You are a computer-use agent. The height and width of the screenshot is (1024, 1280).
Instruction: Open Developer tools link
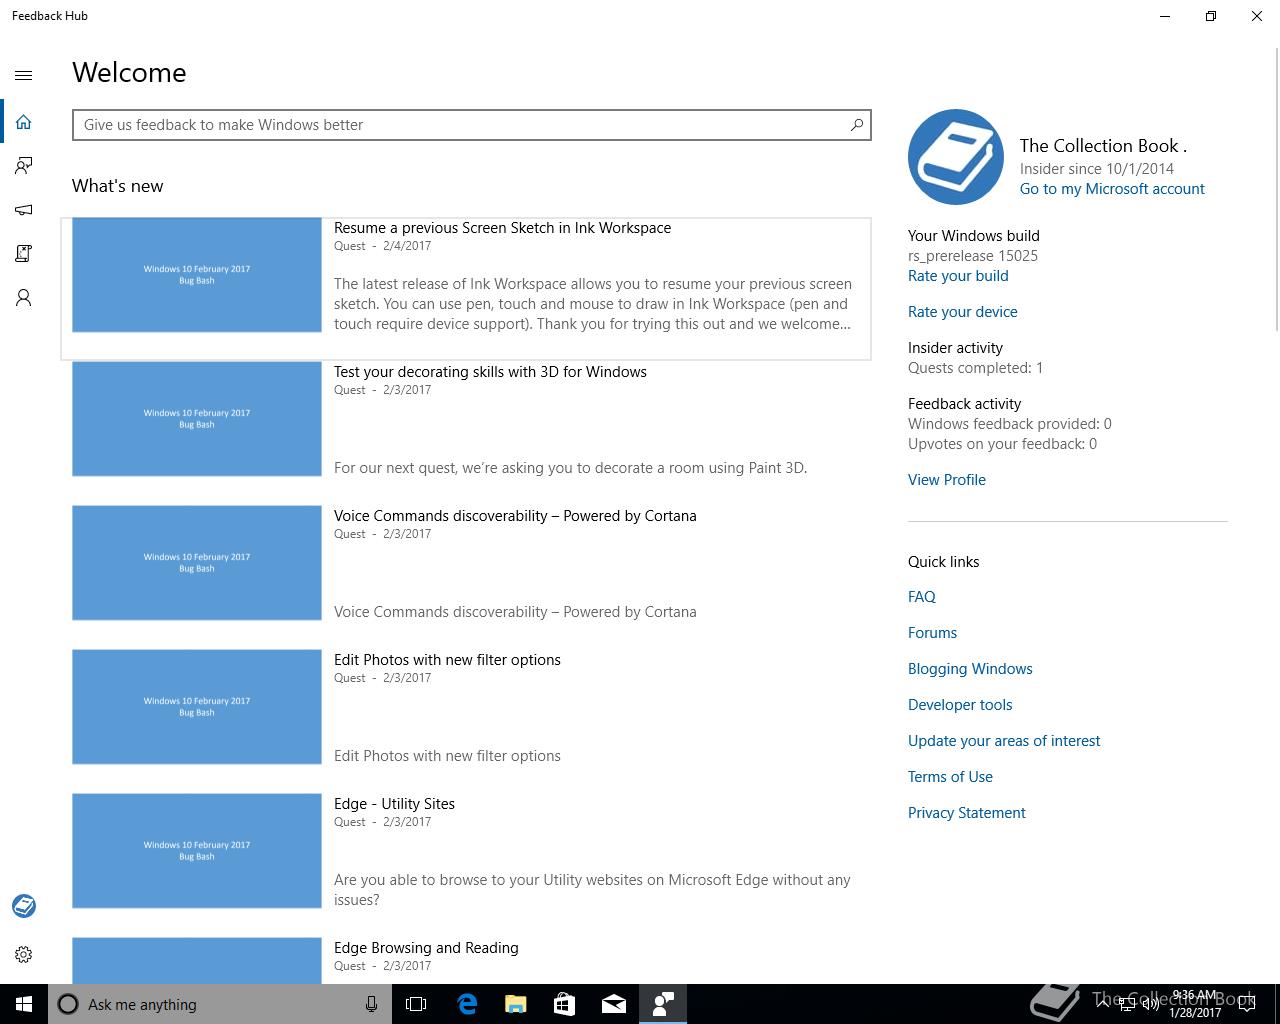tap(960, 705)
